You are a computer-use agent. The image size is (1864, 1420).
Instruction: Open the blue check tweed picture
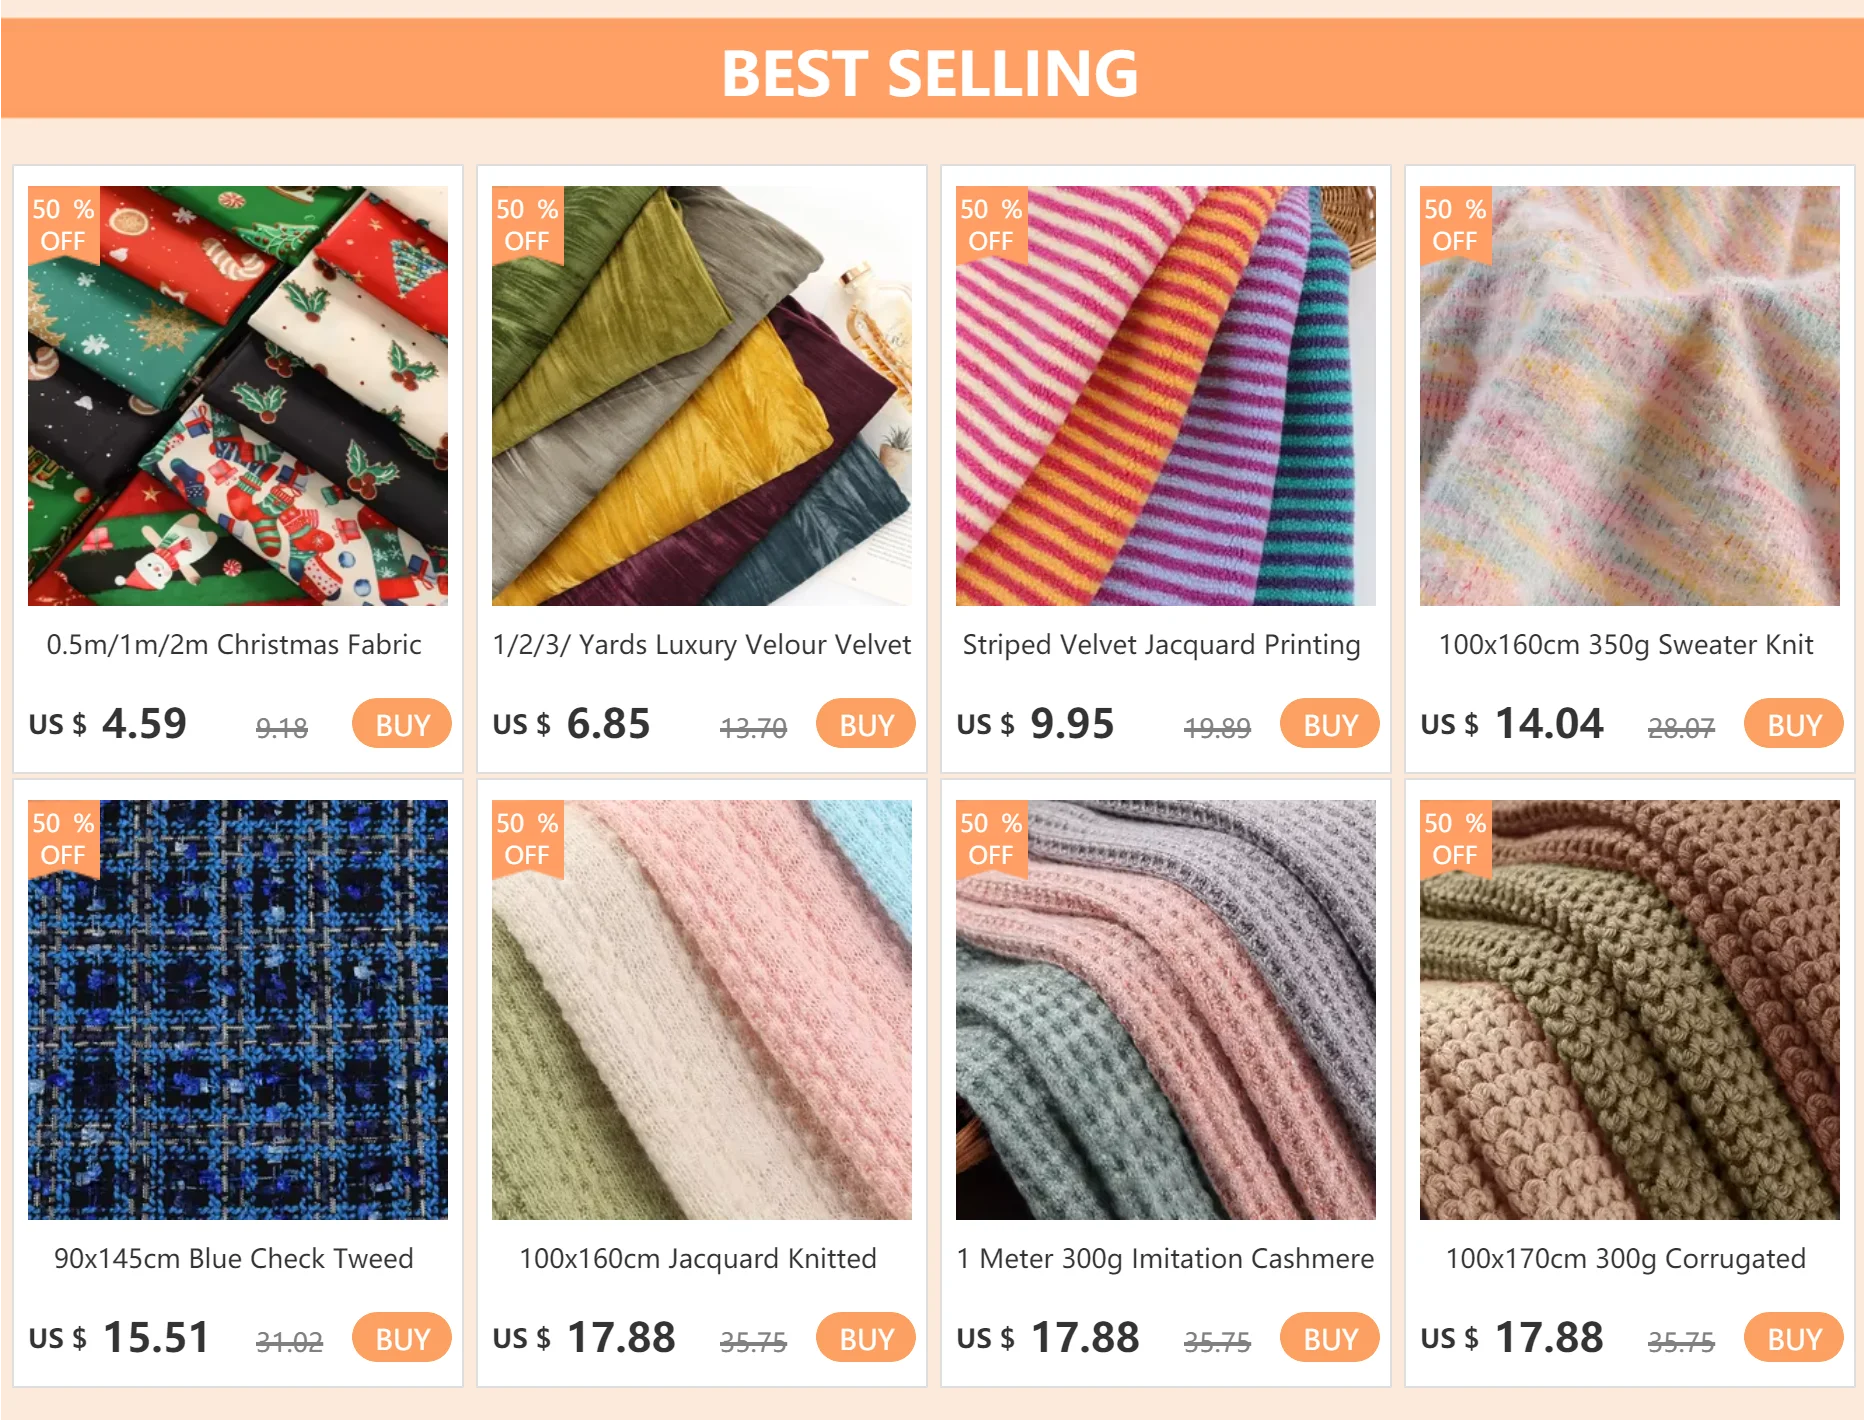point(238,1010)
